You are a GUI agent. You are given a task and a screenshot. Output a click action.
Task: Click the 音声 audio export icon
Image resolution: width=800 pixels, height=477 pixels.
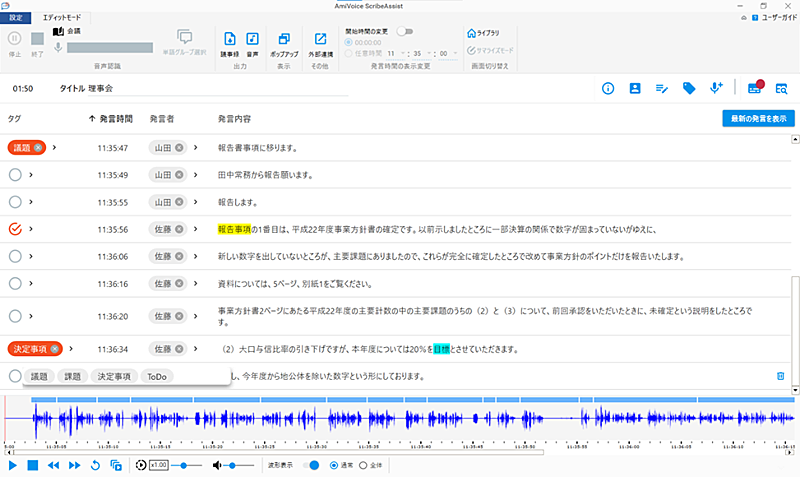[253, 39]
